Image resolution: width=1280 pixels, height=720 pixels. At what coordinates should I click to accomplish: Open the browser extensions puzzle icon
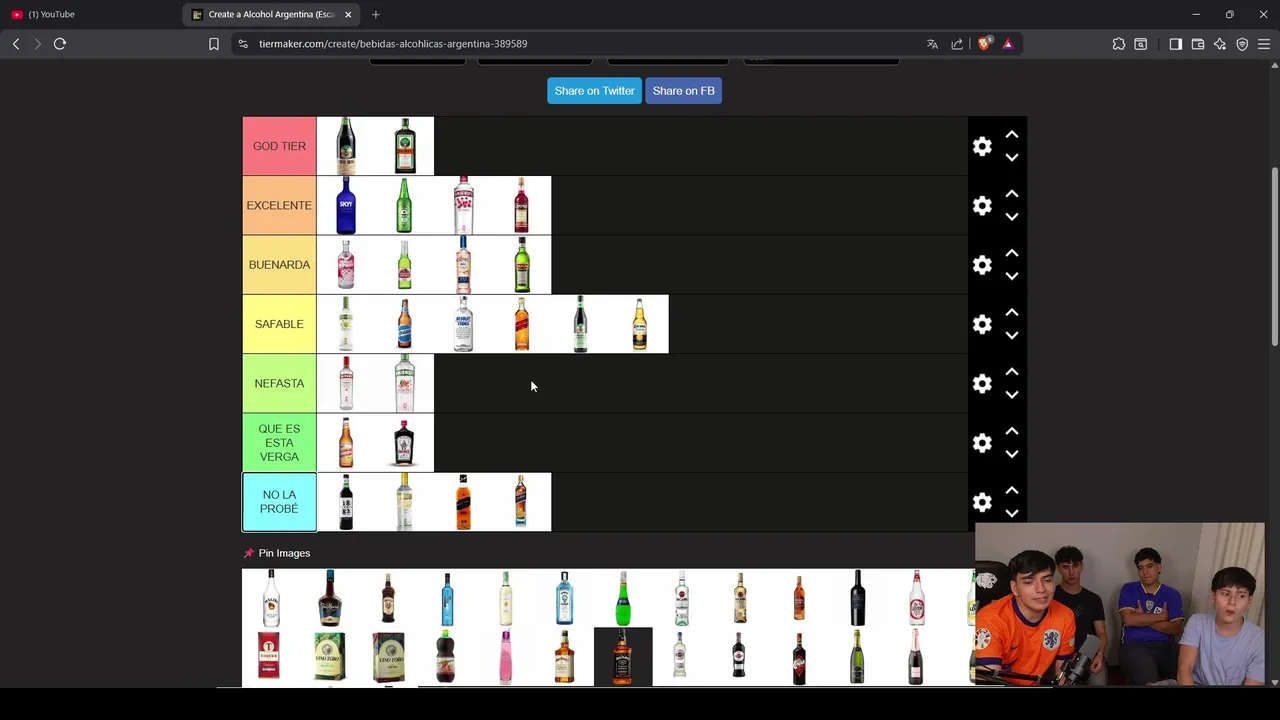coord(1119,44)
